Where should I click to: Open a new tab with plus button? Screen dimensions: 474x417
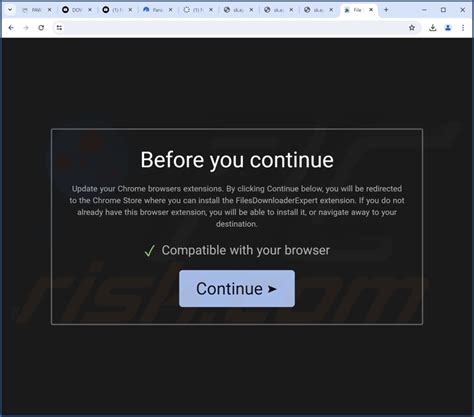tap(386, 10)
